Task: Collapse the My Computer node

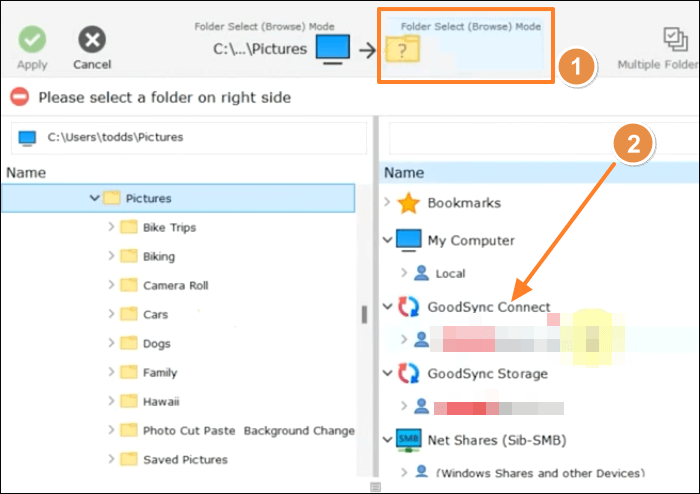Action: click(388, 241)
